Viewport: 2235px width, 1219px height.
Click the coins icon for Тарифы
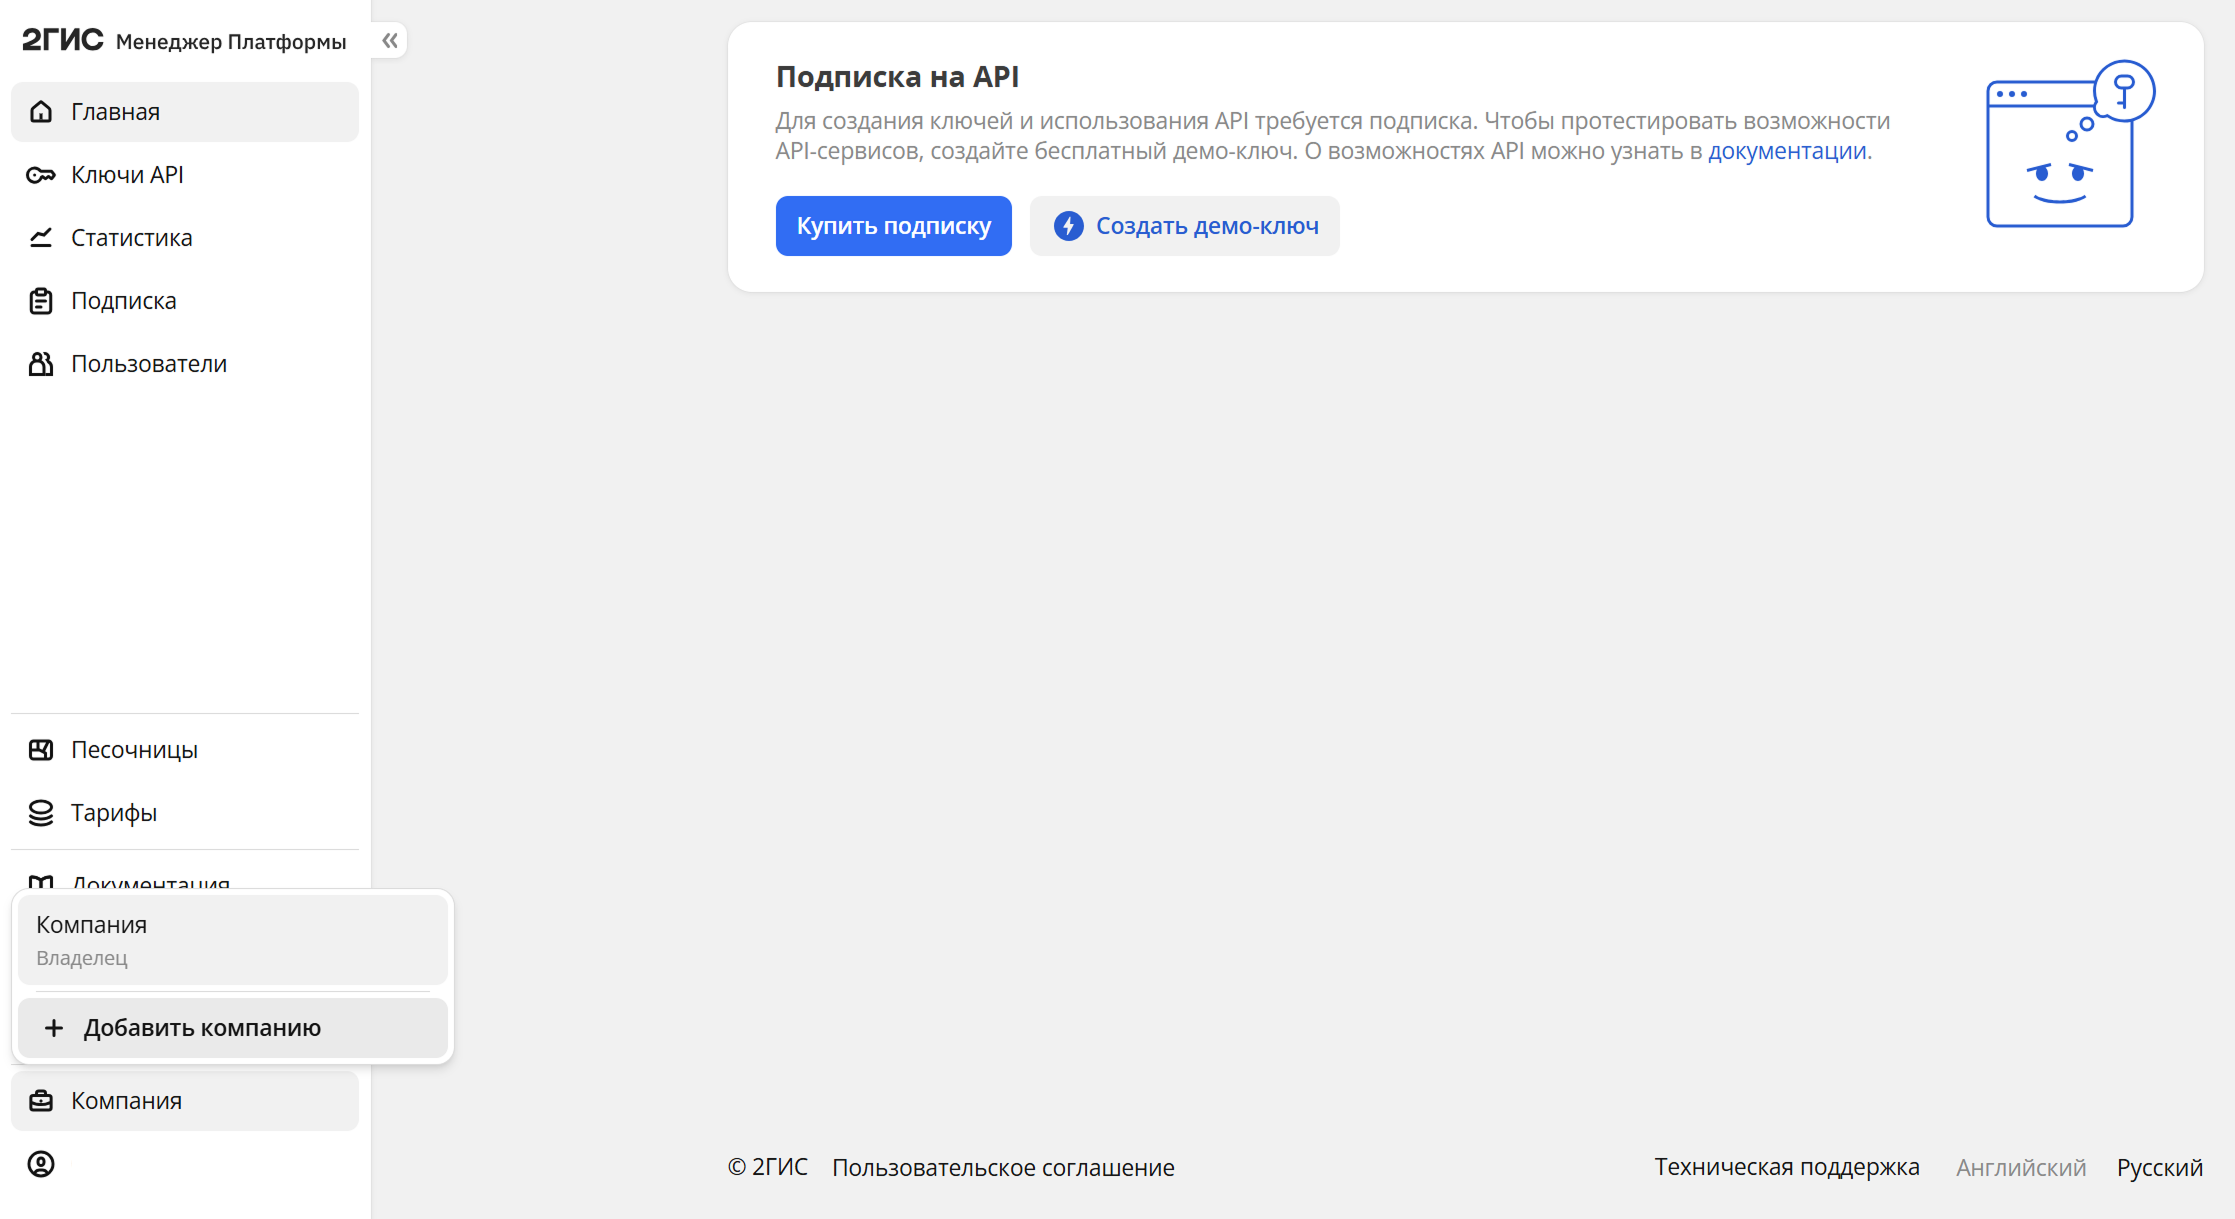[41, 813]
